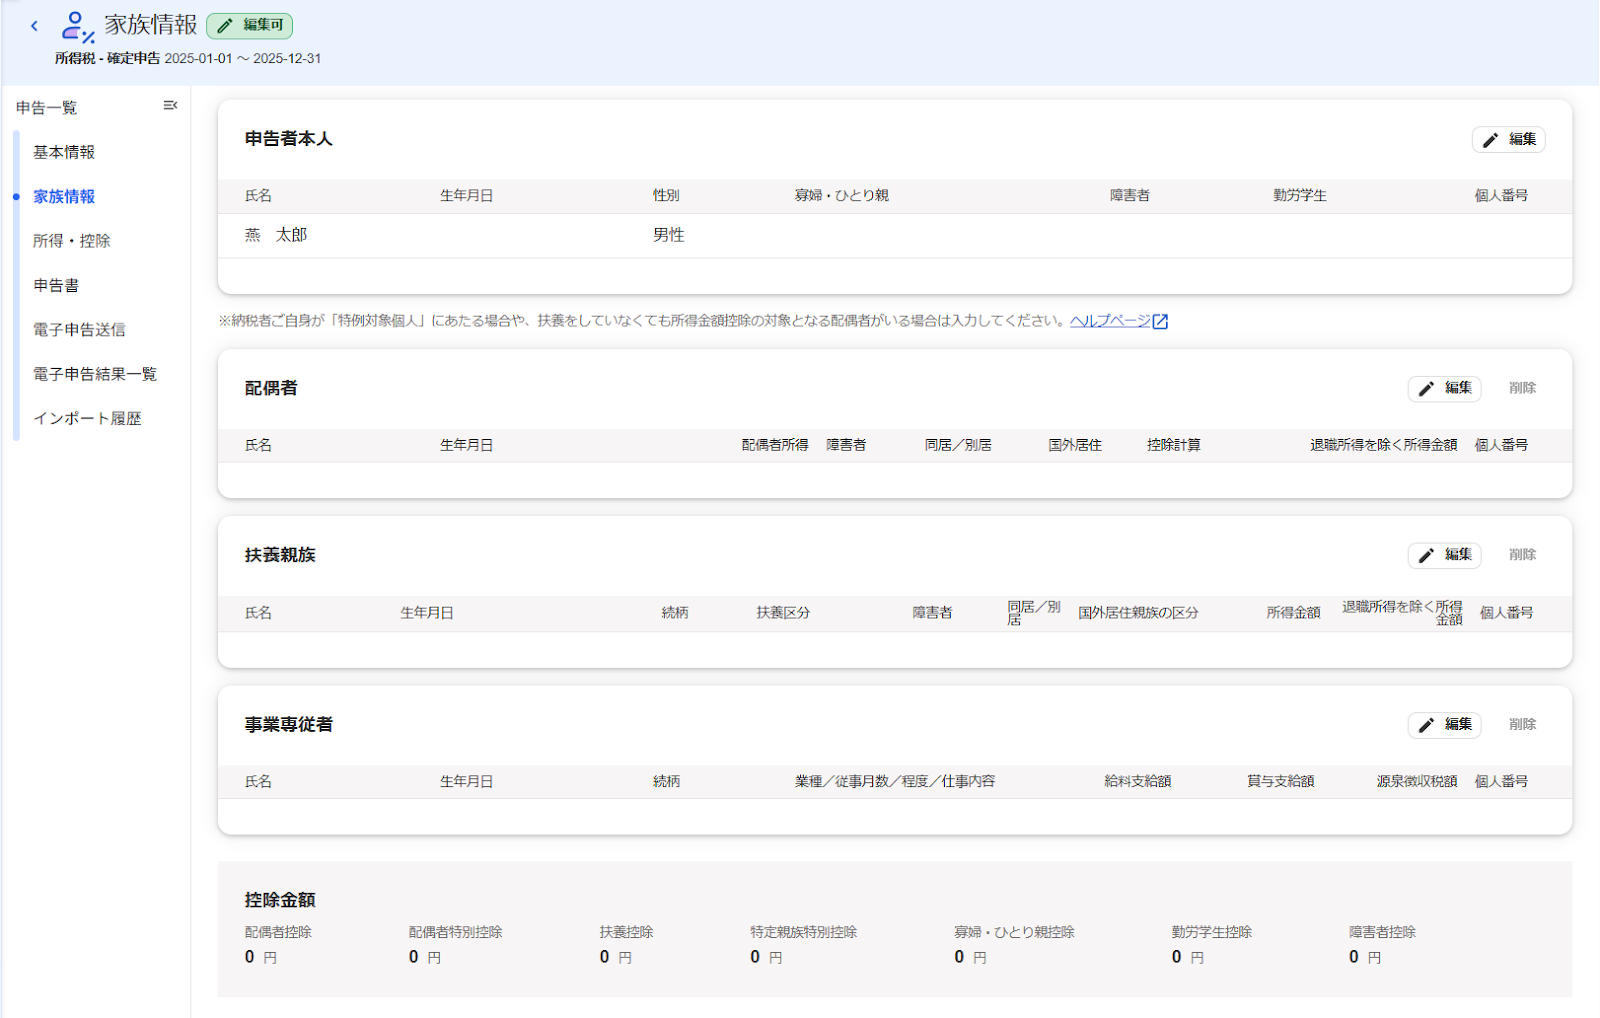Open 電子申告送信 in the sidebar
The height and width of the screenshot is (1018, 1600).
click(79, 329)
